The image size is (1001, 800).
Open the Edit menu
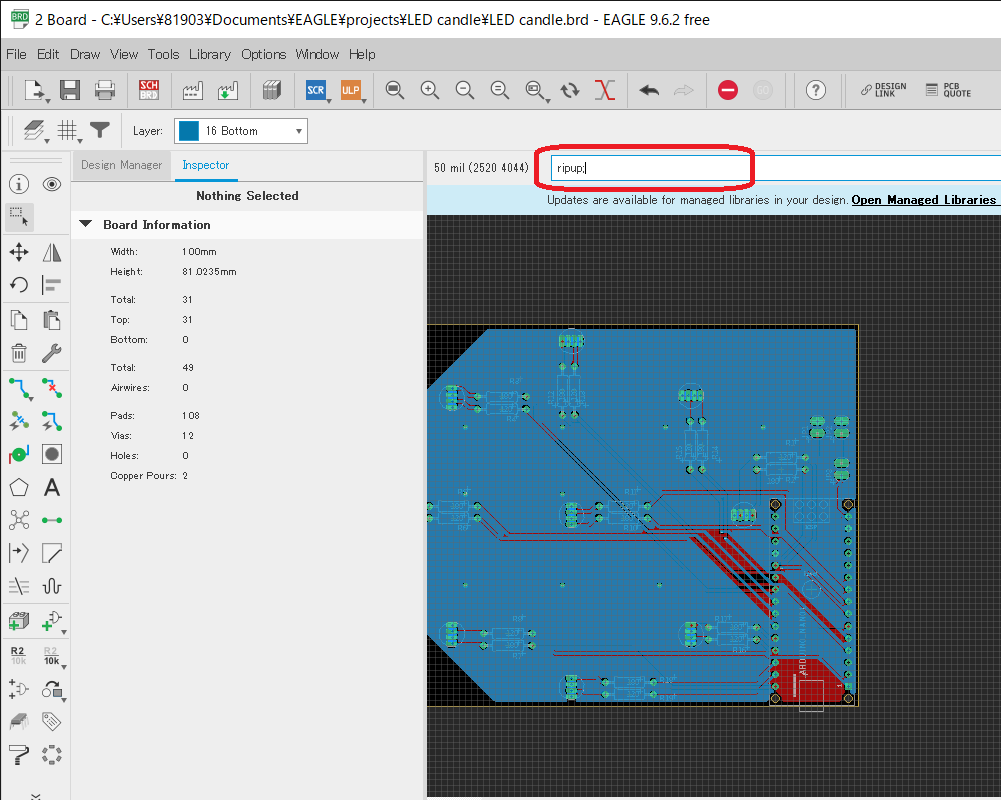pyautogui.click(x=48, y=54)
